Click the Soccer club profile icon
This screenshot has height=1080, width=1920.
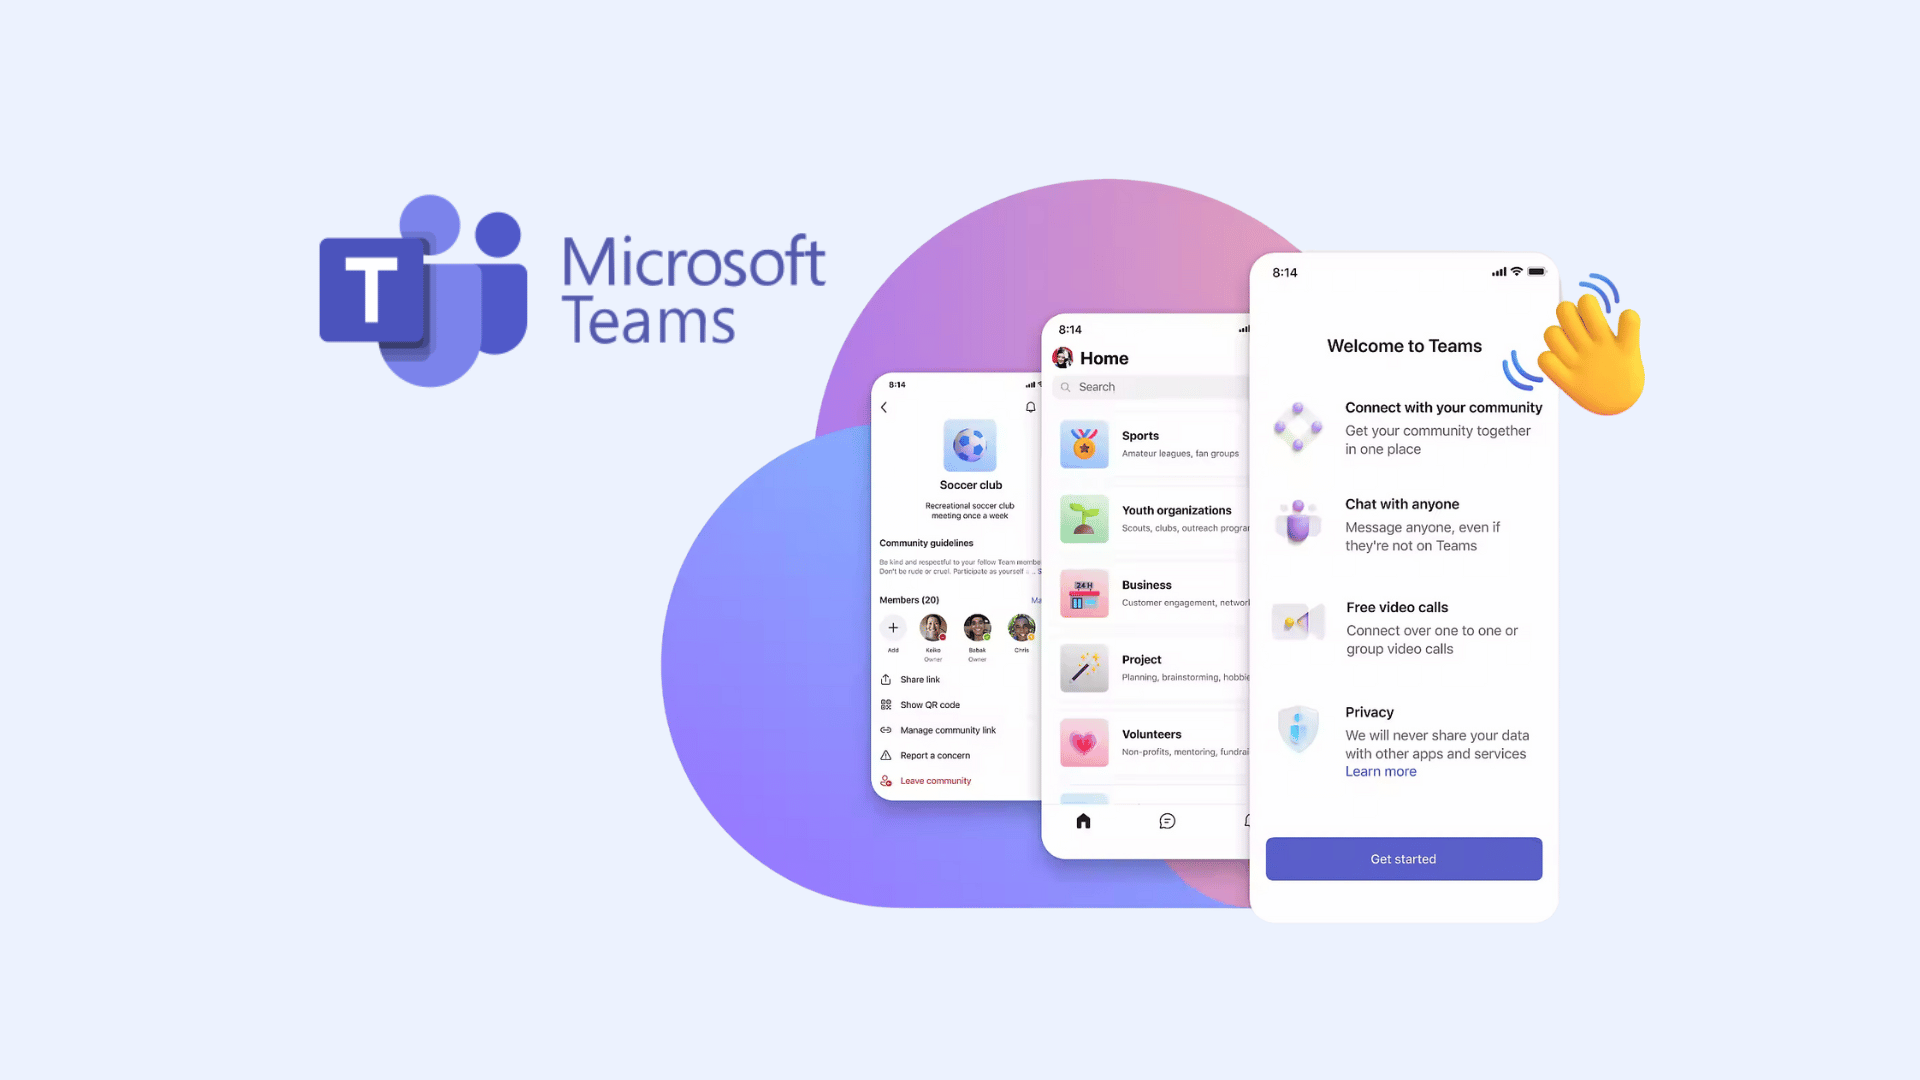click(969, 444)
